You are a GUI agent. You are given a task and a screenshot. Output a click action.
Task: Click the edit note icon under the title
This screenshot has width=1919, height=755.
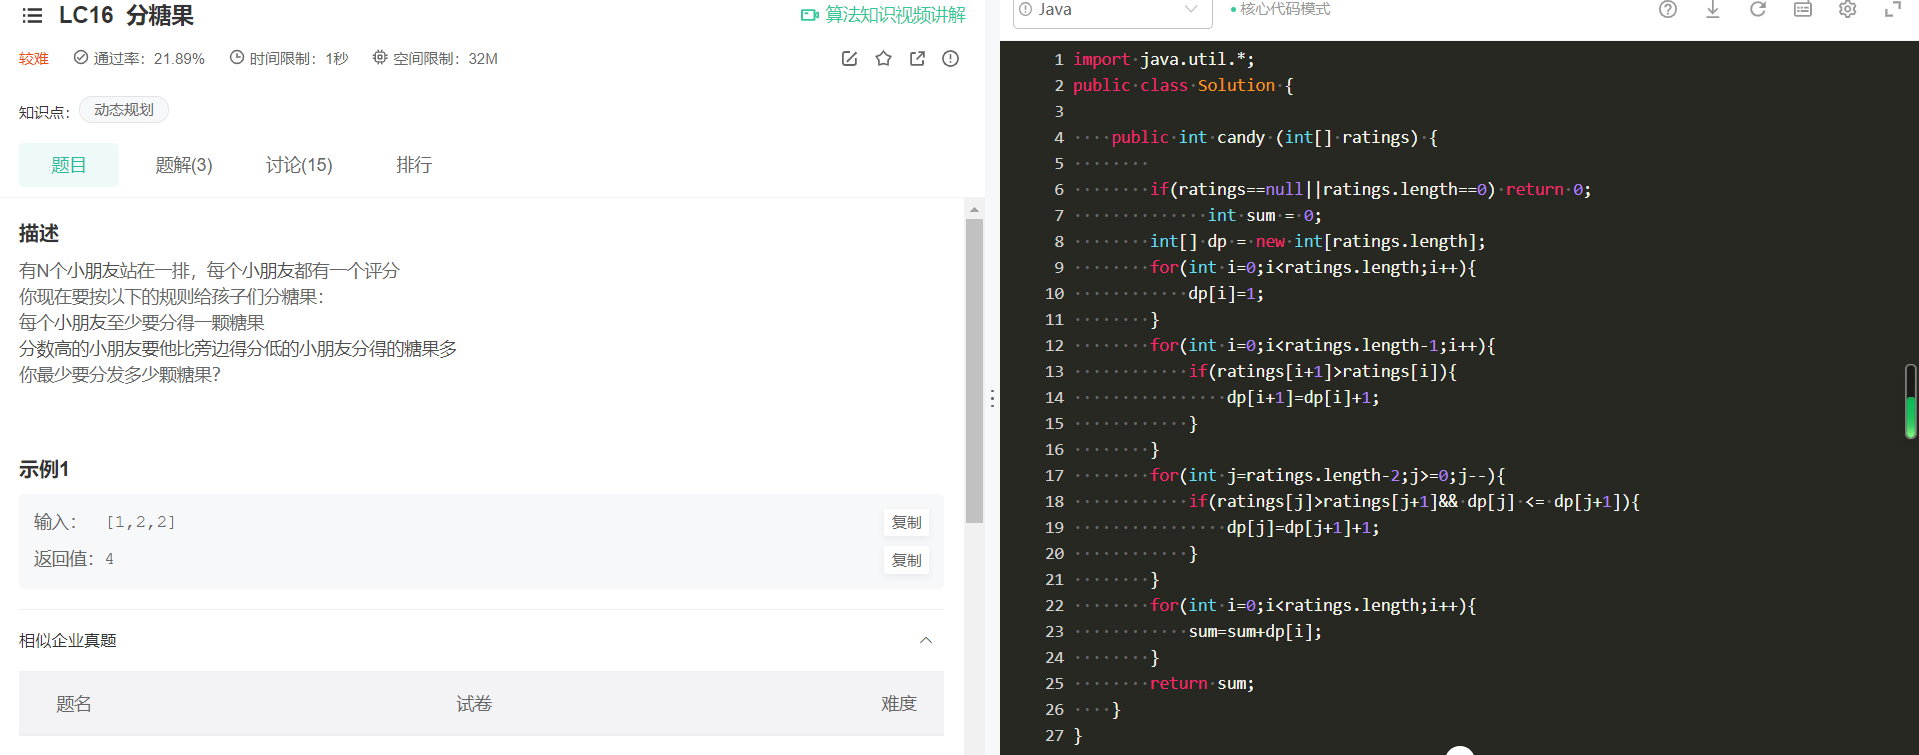[x=849, y=59]
